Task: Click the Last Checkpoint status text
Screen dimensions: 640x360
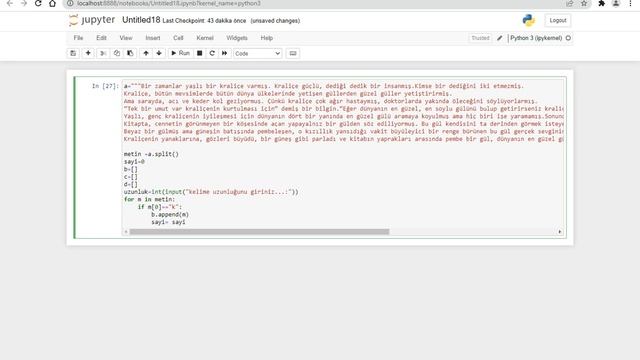Action: 204,20
